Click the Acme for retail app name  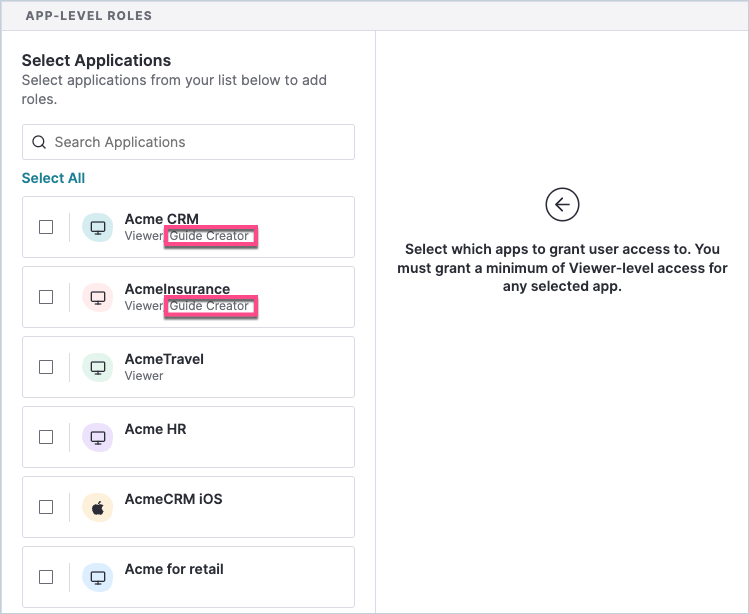pos(174,569)
